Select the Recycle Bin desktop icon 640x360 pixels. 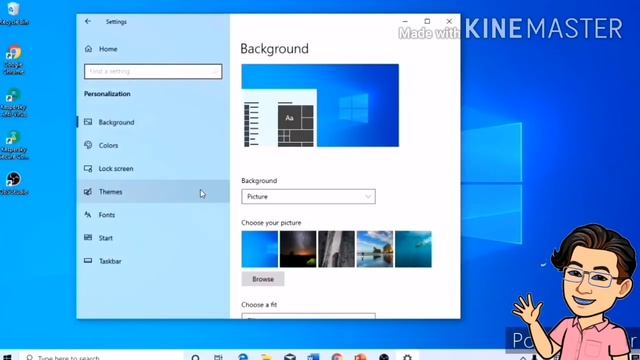13,13
